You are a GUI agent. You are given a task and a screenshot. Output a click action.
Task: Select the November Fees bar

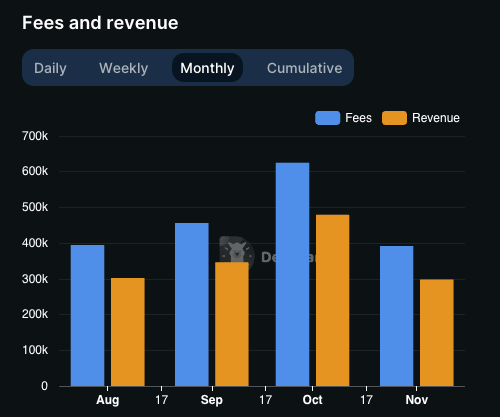click(x=396, y=316)
